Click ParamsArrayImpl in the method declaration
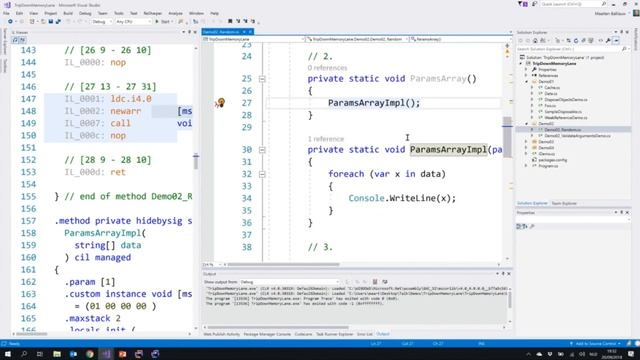This screenshot has height=360, width=640. coord(448,150)
